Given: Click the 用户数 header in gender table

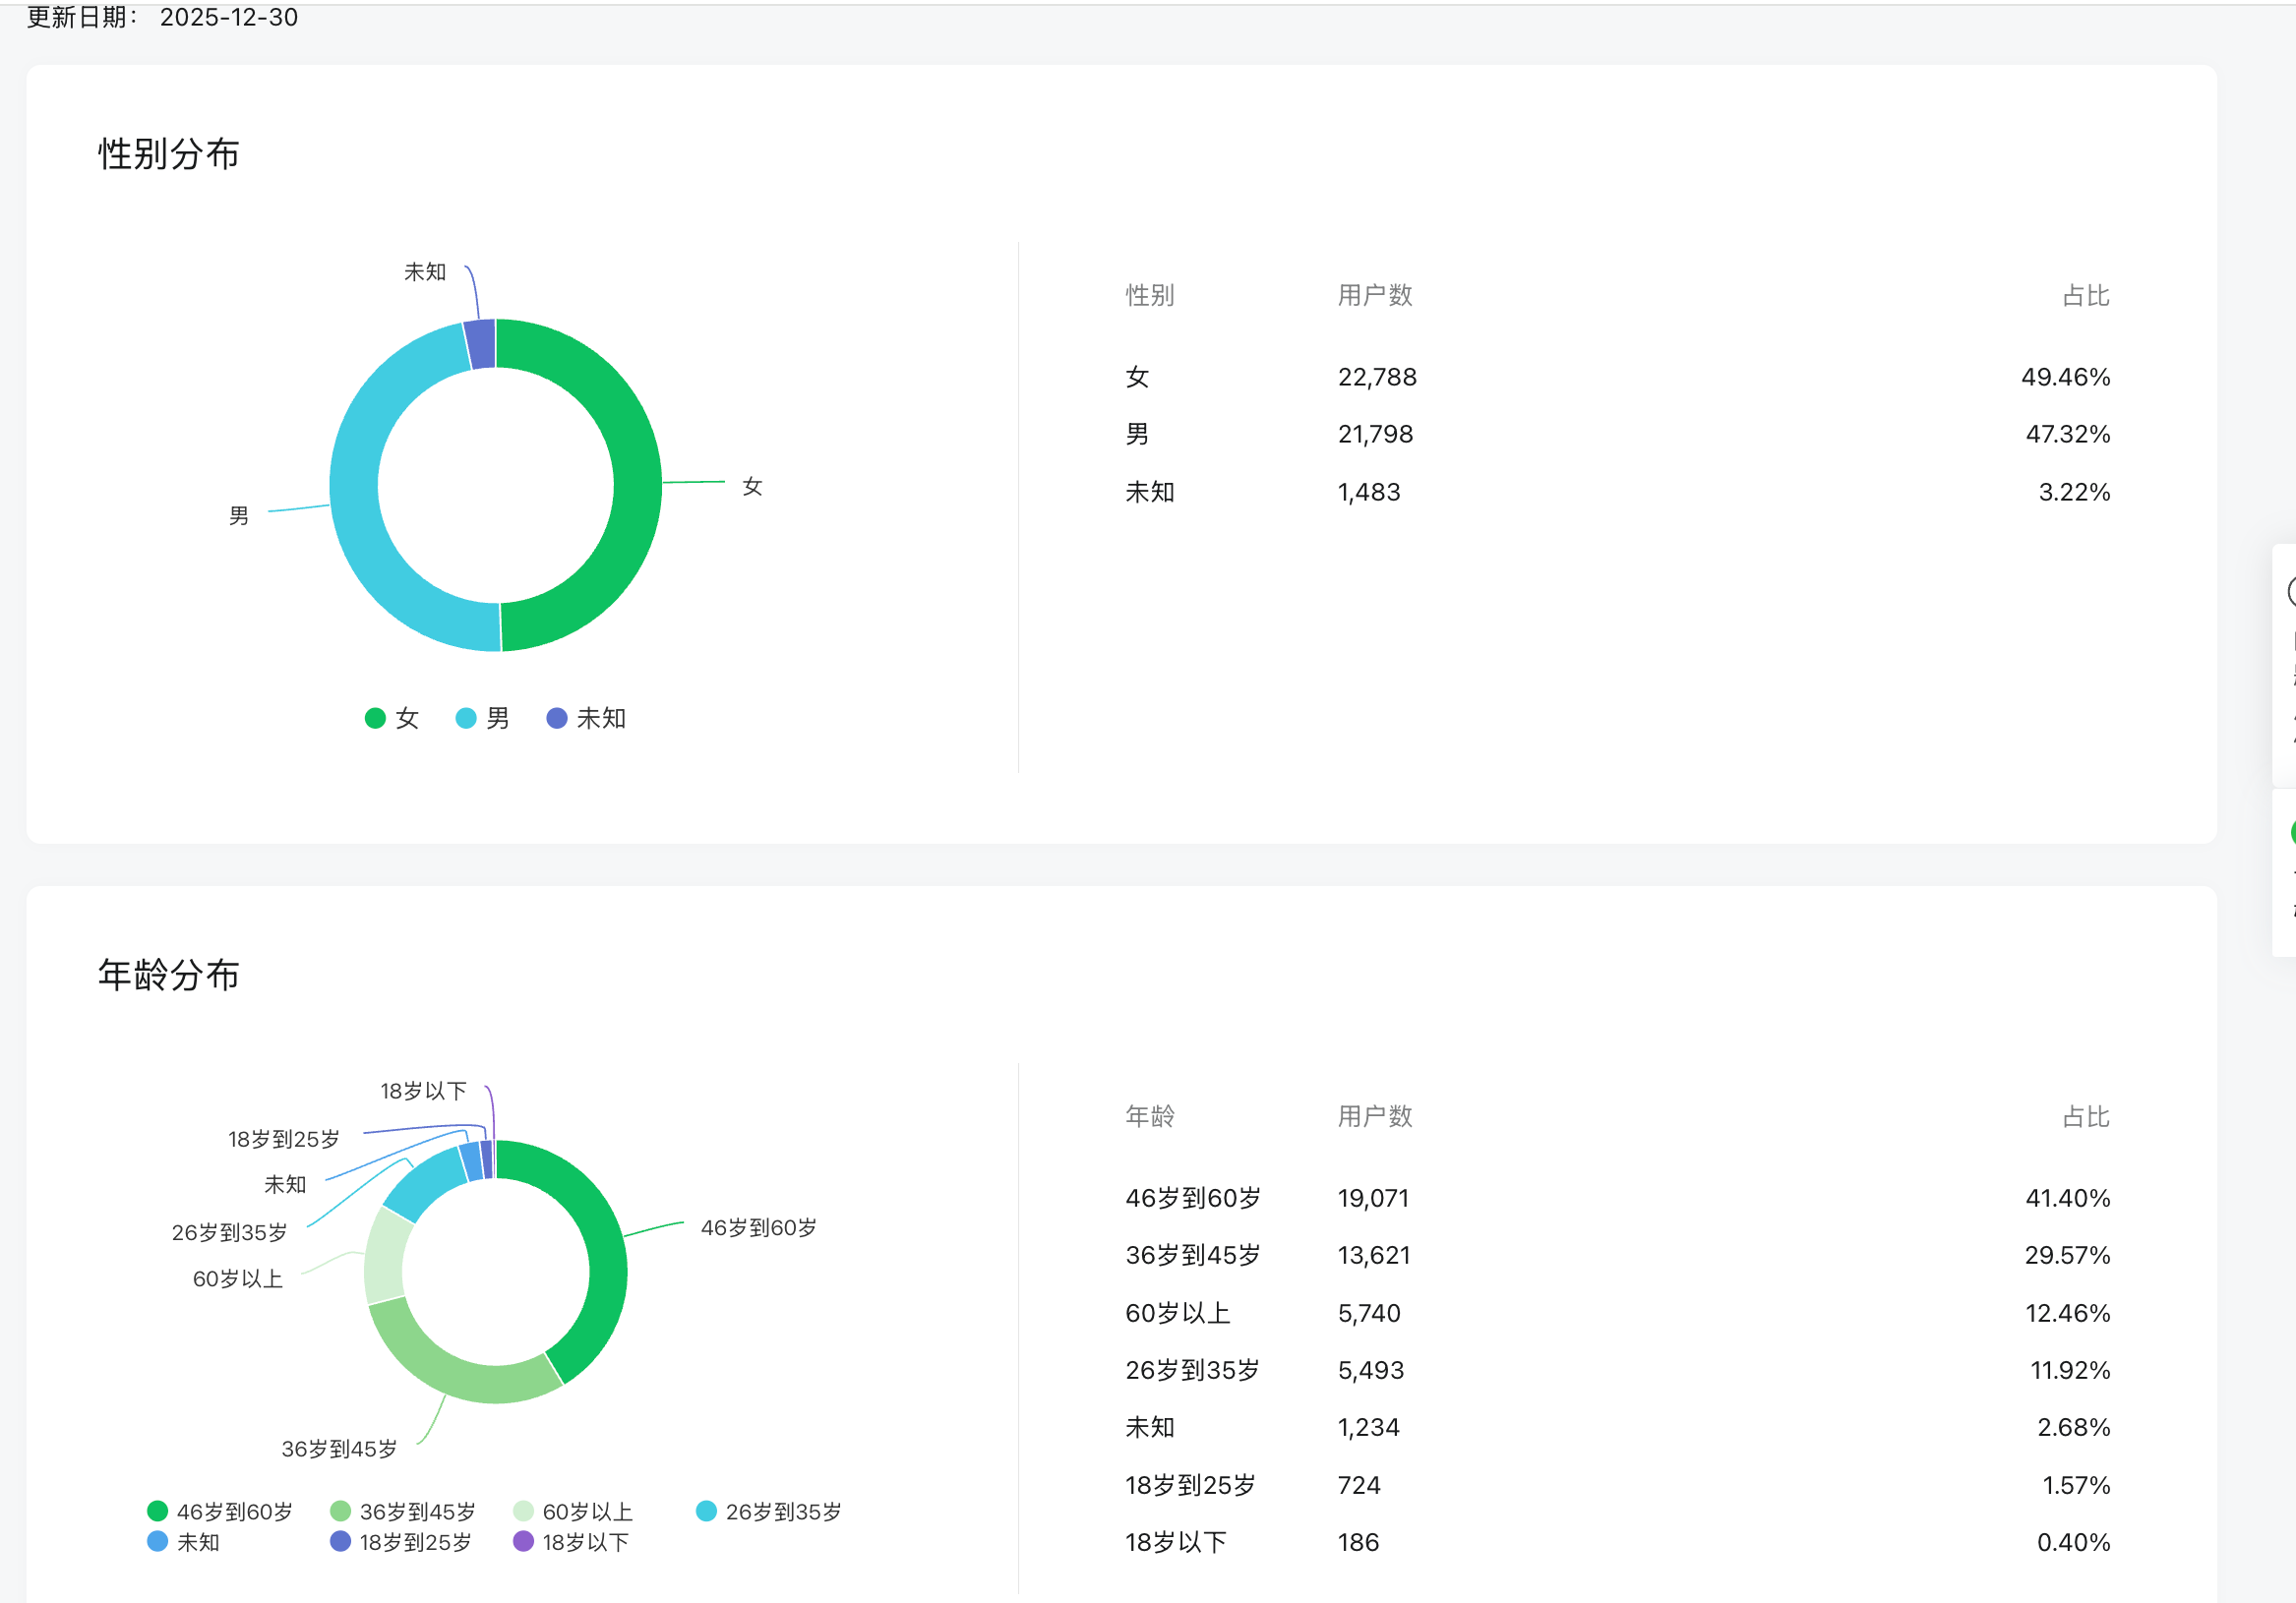Looking at the screenshot, I should pyautogui.click(x=1374, y=295).
